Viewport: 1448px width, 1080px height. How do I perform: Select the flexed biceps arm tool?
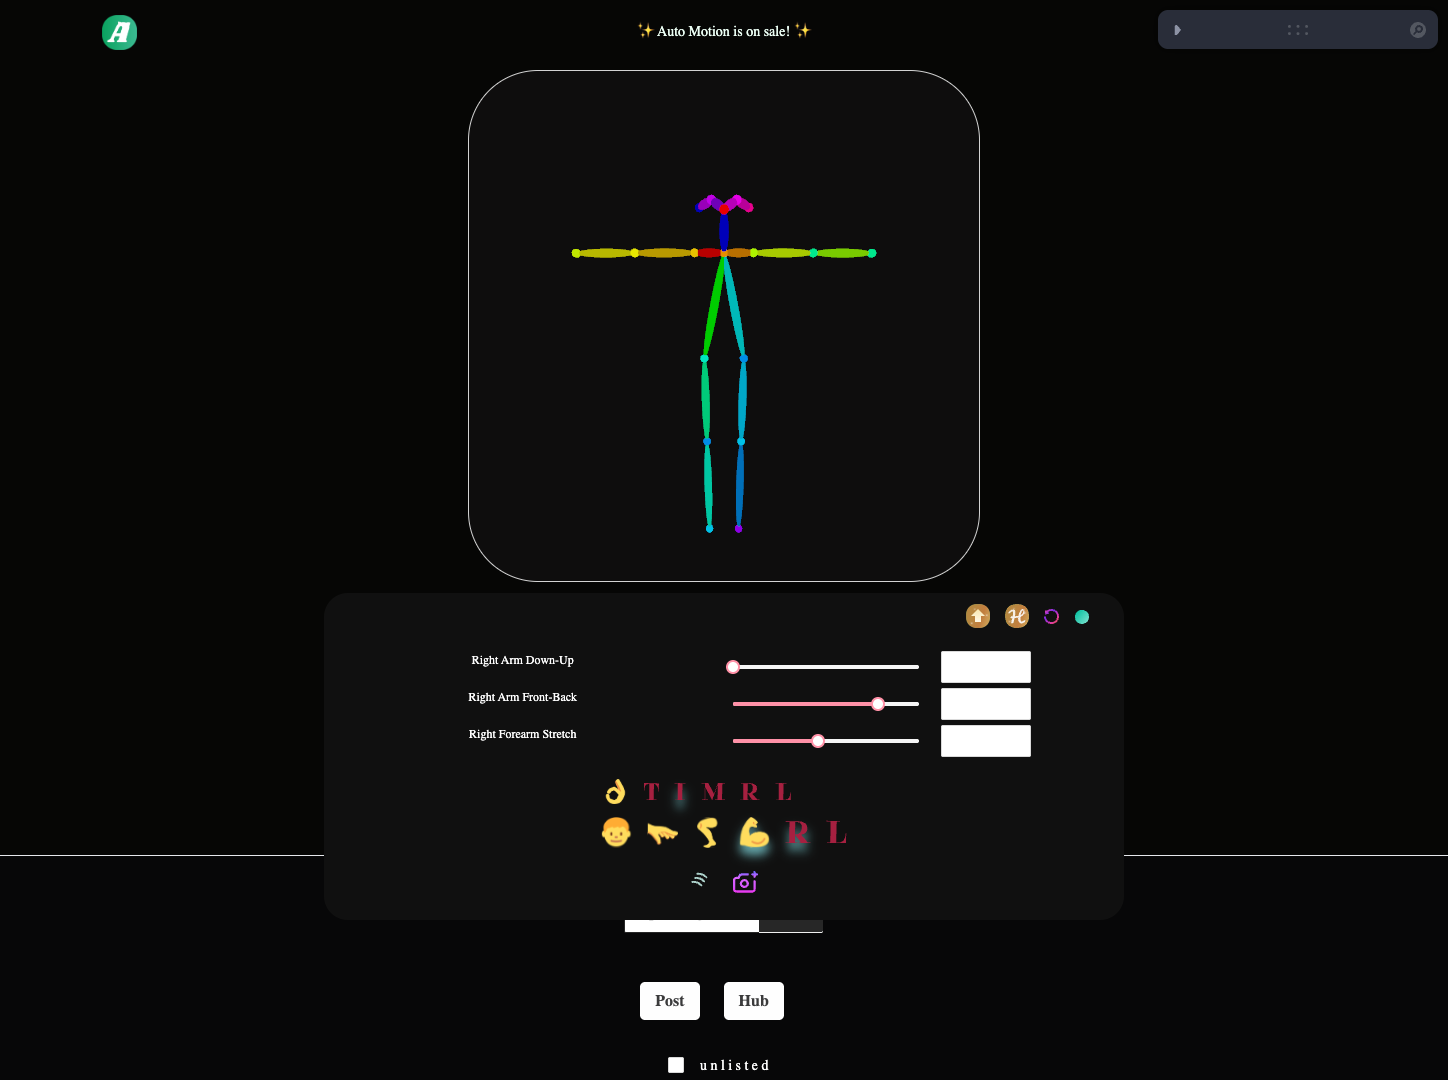(x=753, y=832)
